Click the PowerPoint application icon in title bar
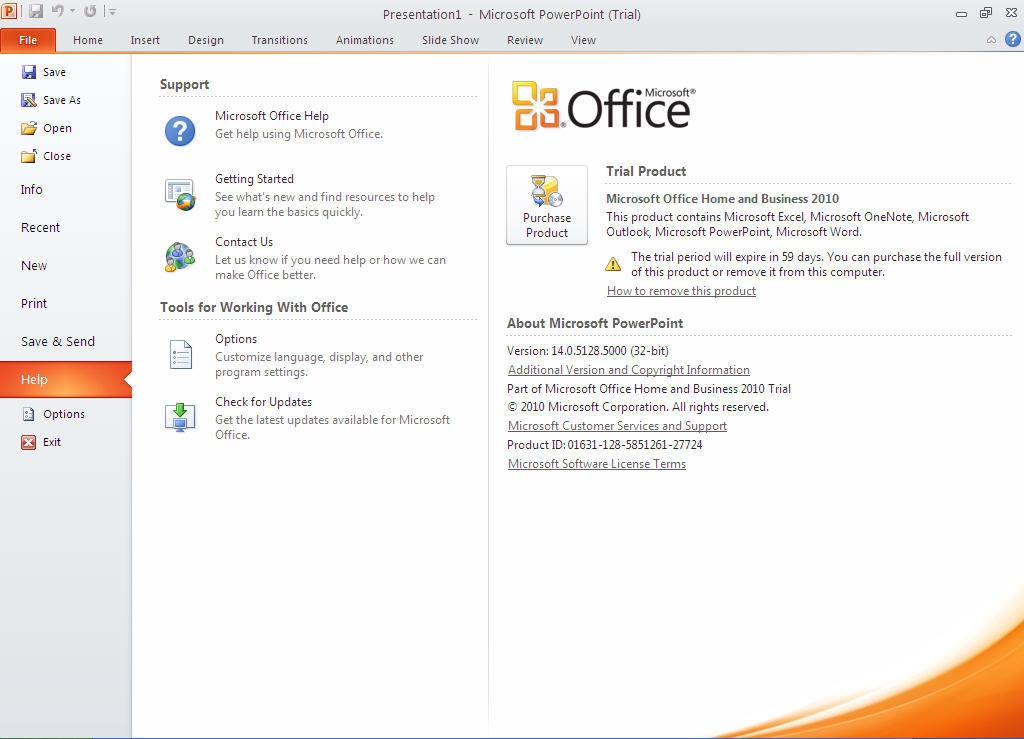Screen dimensions: 1024x739 9,11
